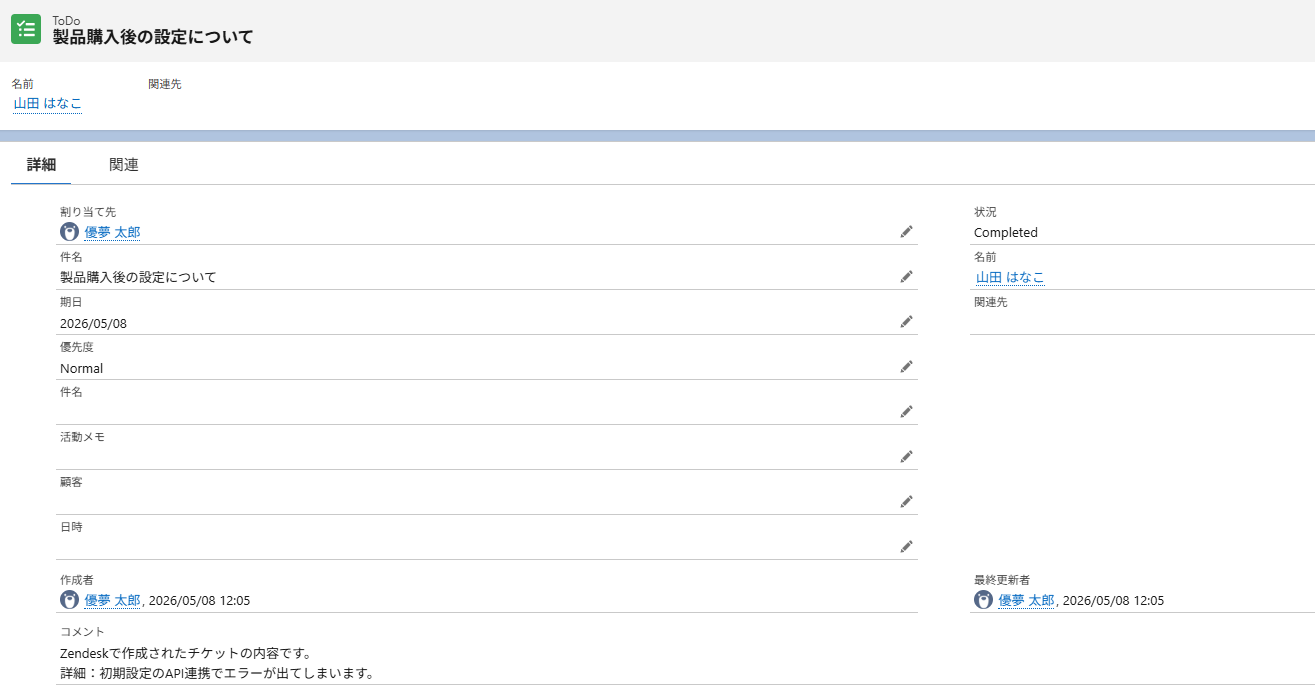Click the コメント field label
This screenshot has width=1315, height=698.
(x=82, y=632)
